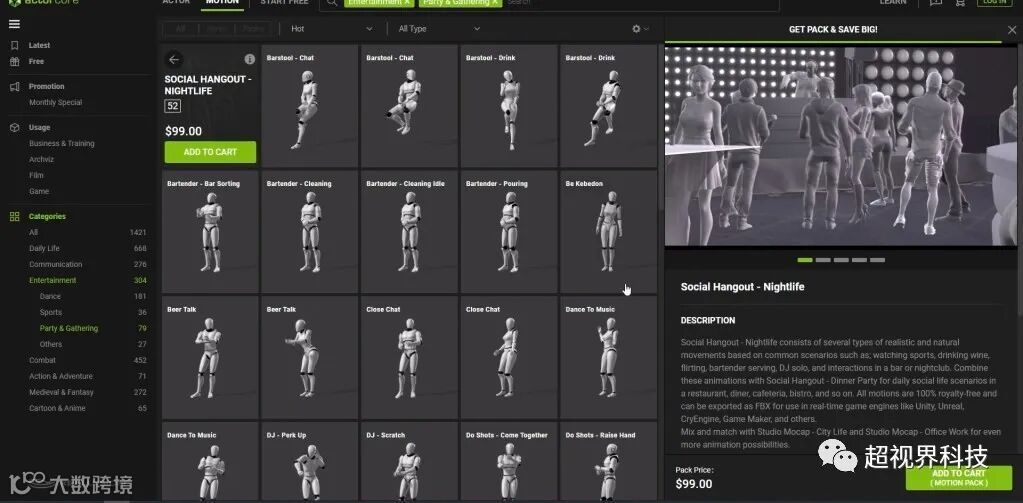Click Add To Cart under Social Hangout title

[210, 152]
